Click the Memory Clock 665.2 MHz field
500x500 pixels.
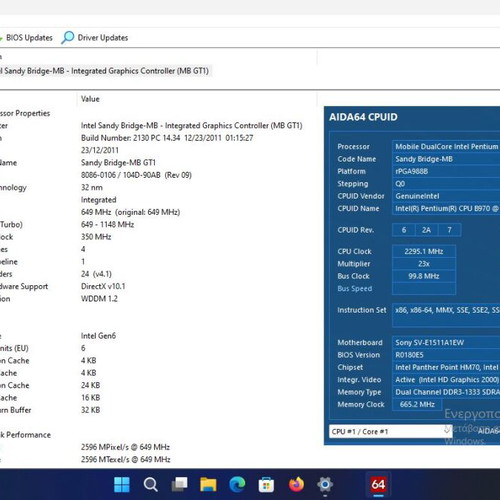(417, 404)
